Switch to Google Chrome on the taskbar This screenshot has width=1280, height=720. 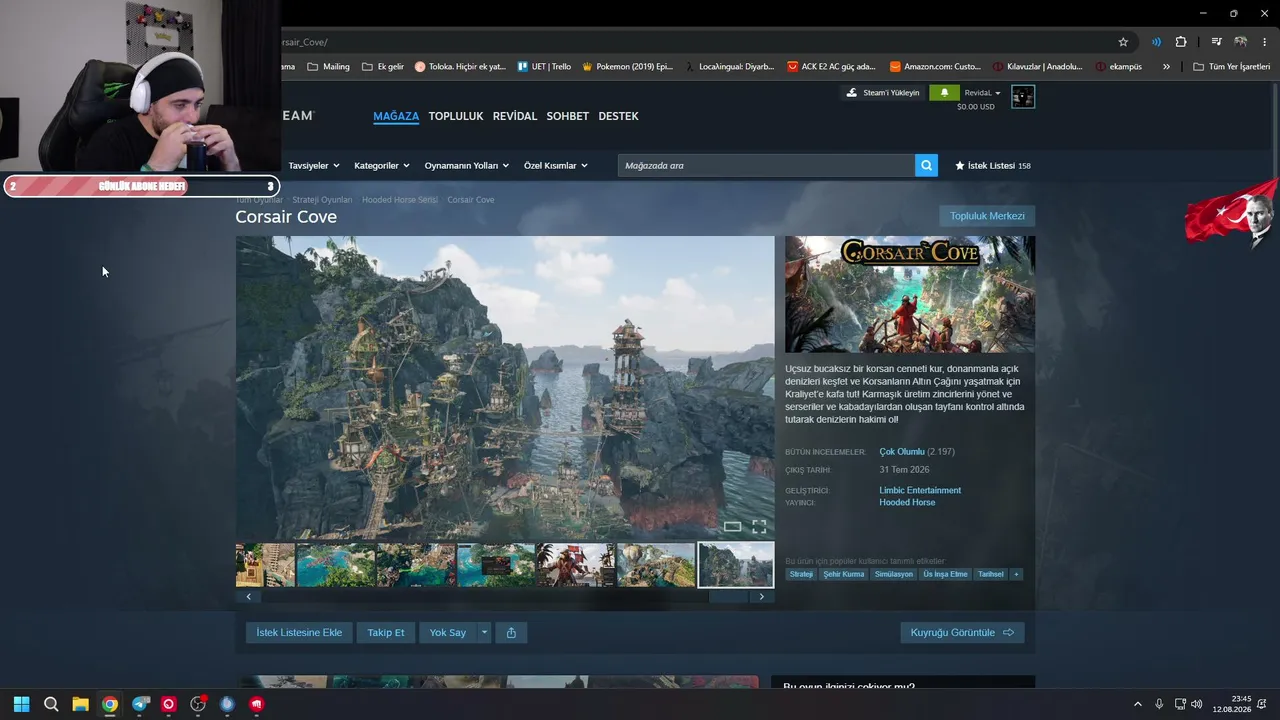[x=110, y=704]
